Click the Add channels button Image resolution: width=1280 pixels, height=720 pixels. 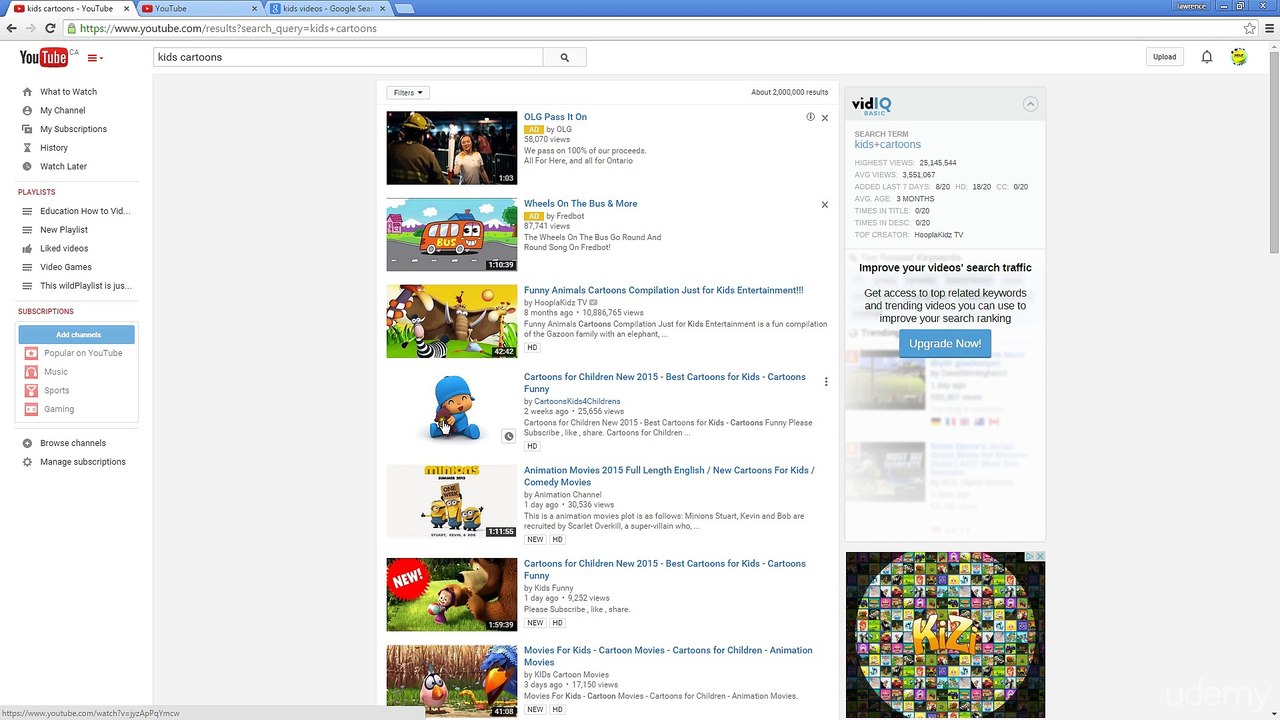pos(78,334)
